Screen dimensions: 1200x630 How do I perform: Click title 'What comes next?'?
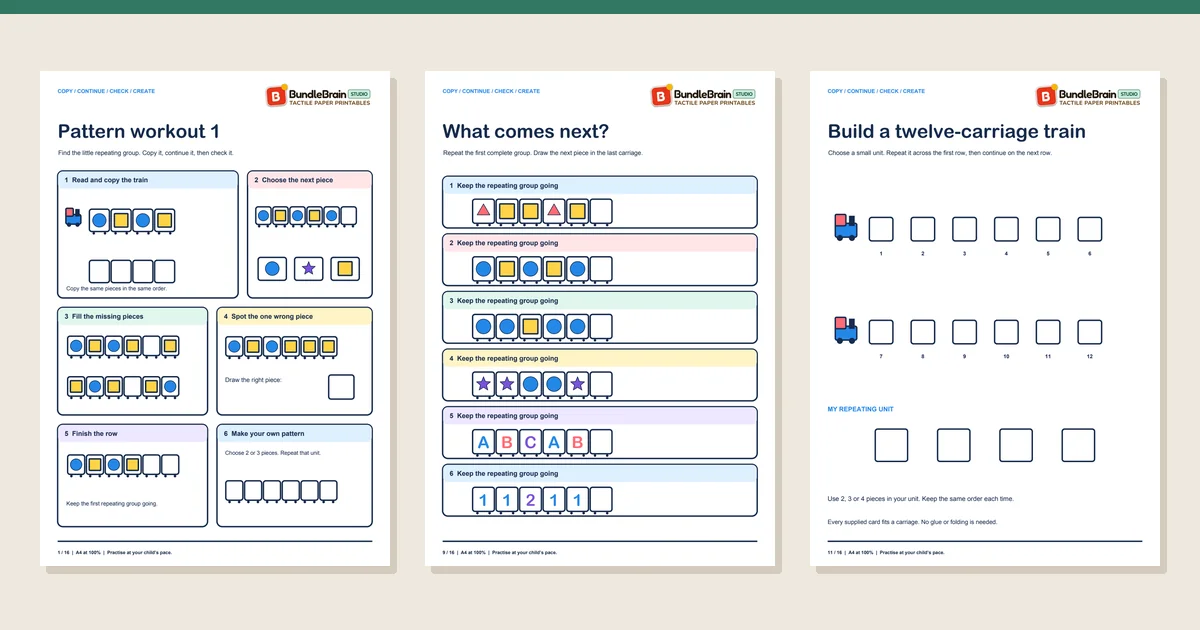pyautogui.click(x=526, y=131)
